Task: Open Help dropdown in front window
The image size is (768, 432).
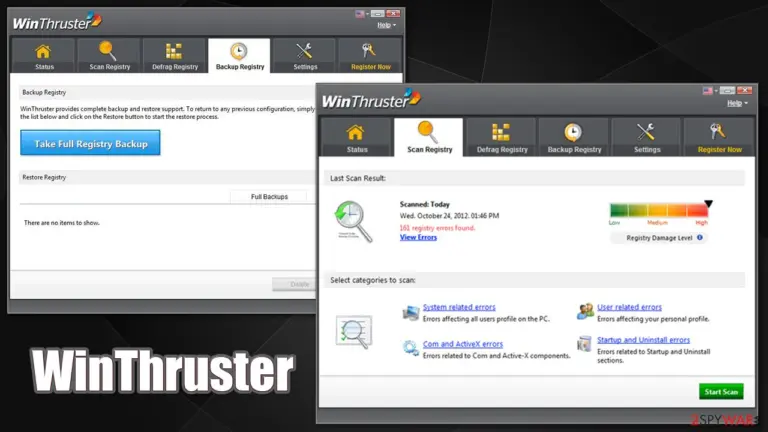Action: coord(737,103)
